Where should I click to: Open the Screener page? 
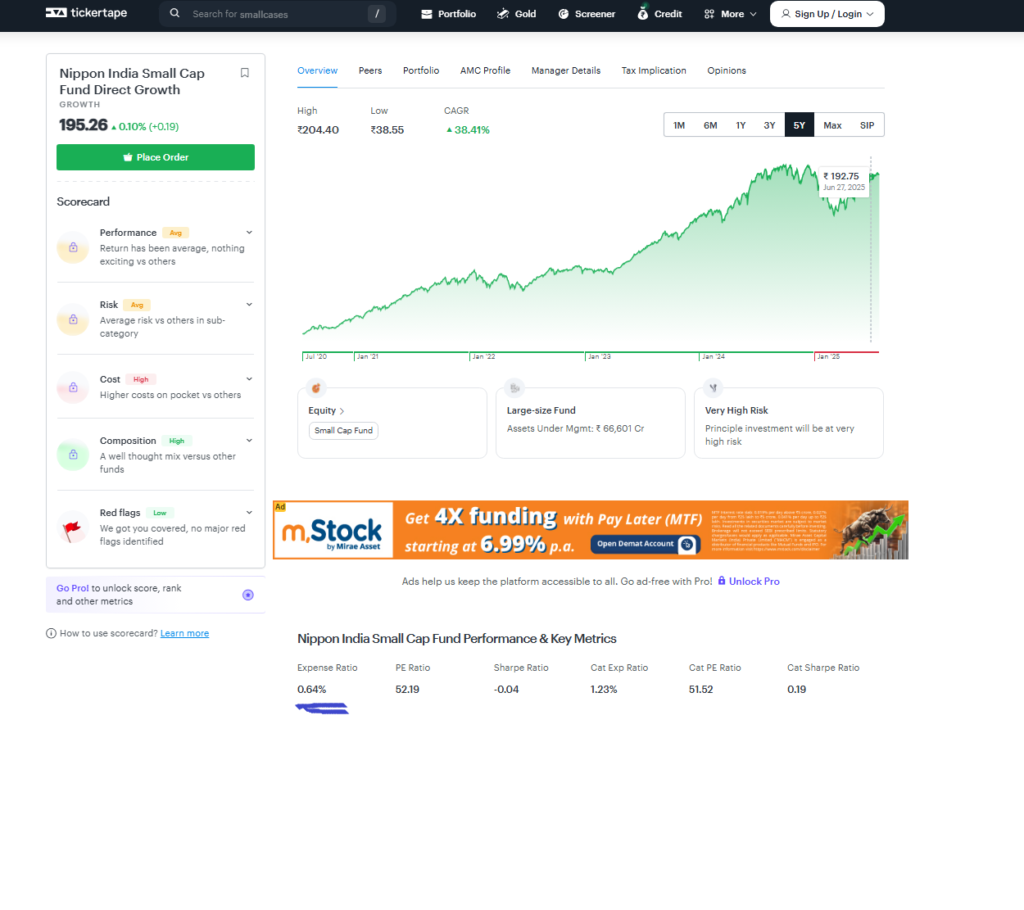pyautogui.click(x=586, y=14)
